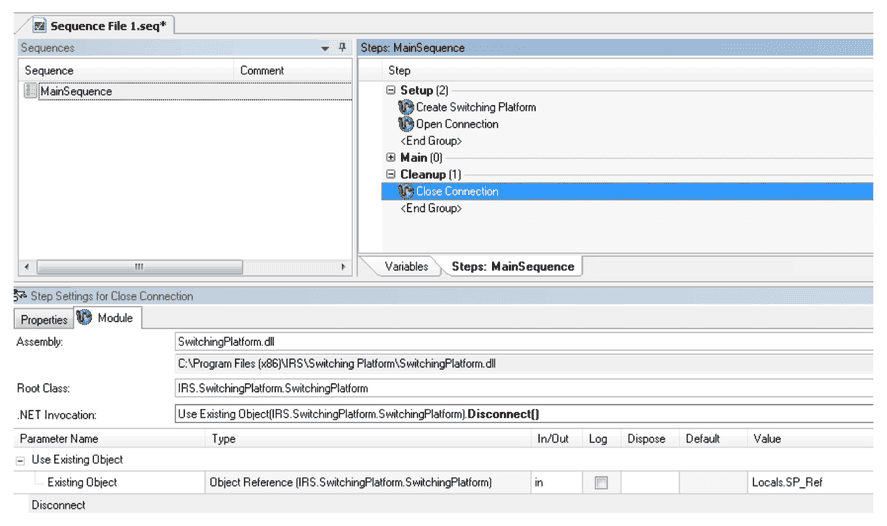Click the Sequence File 1.seq tab icon
Viewport: 887px width, 526px height.
(39, 26)
